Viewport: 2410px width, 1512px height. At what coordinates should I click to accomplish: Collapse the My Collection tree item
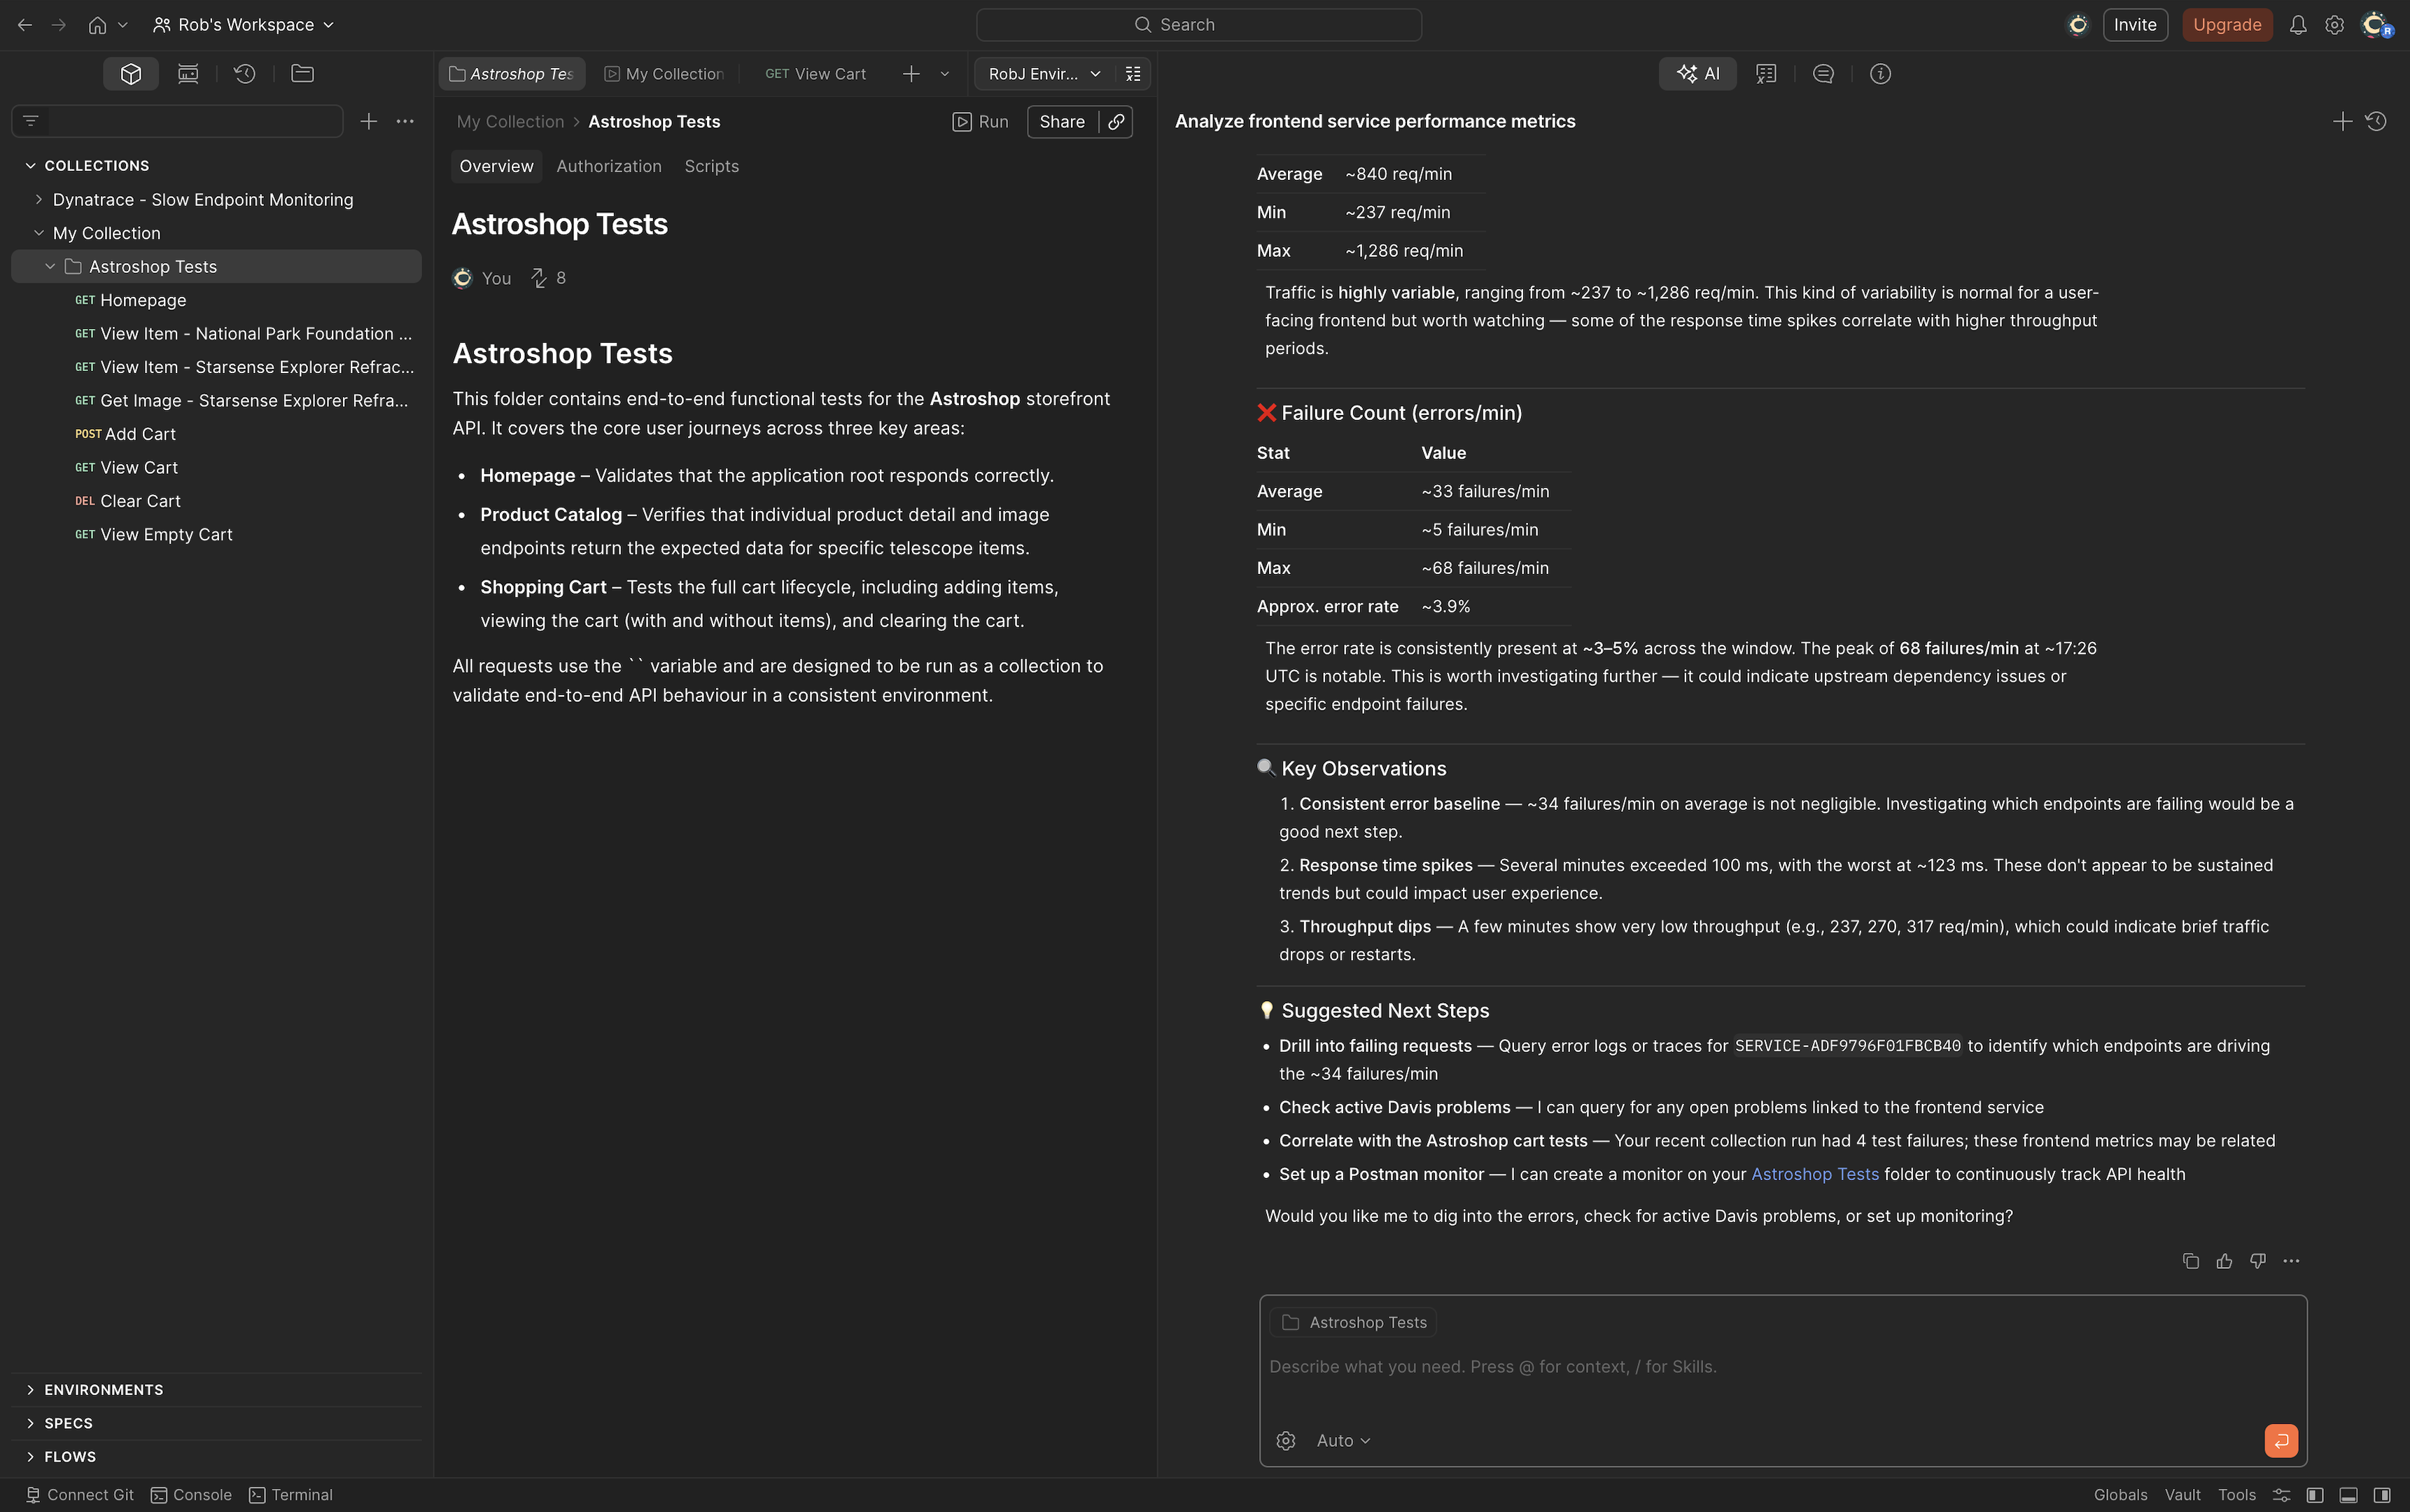pyautogui.click(x=39, y=233)
